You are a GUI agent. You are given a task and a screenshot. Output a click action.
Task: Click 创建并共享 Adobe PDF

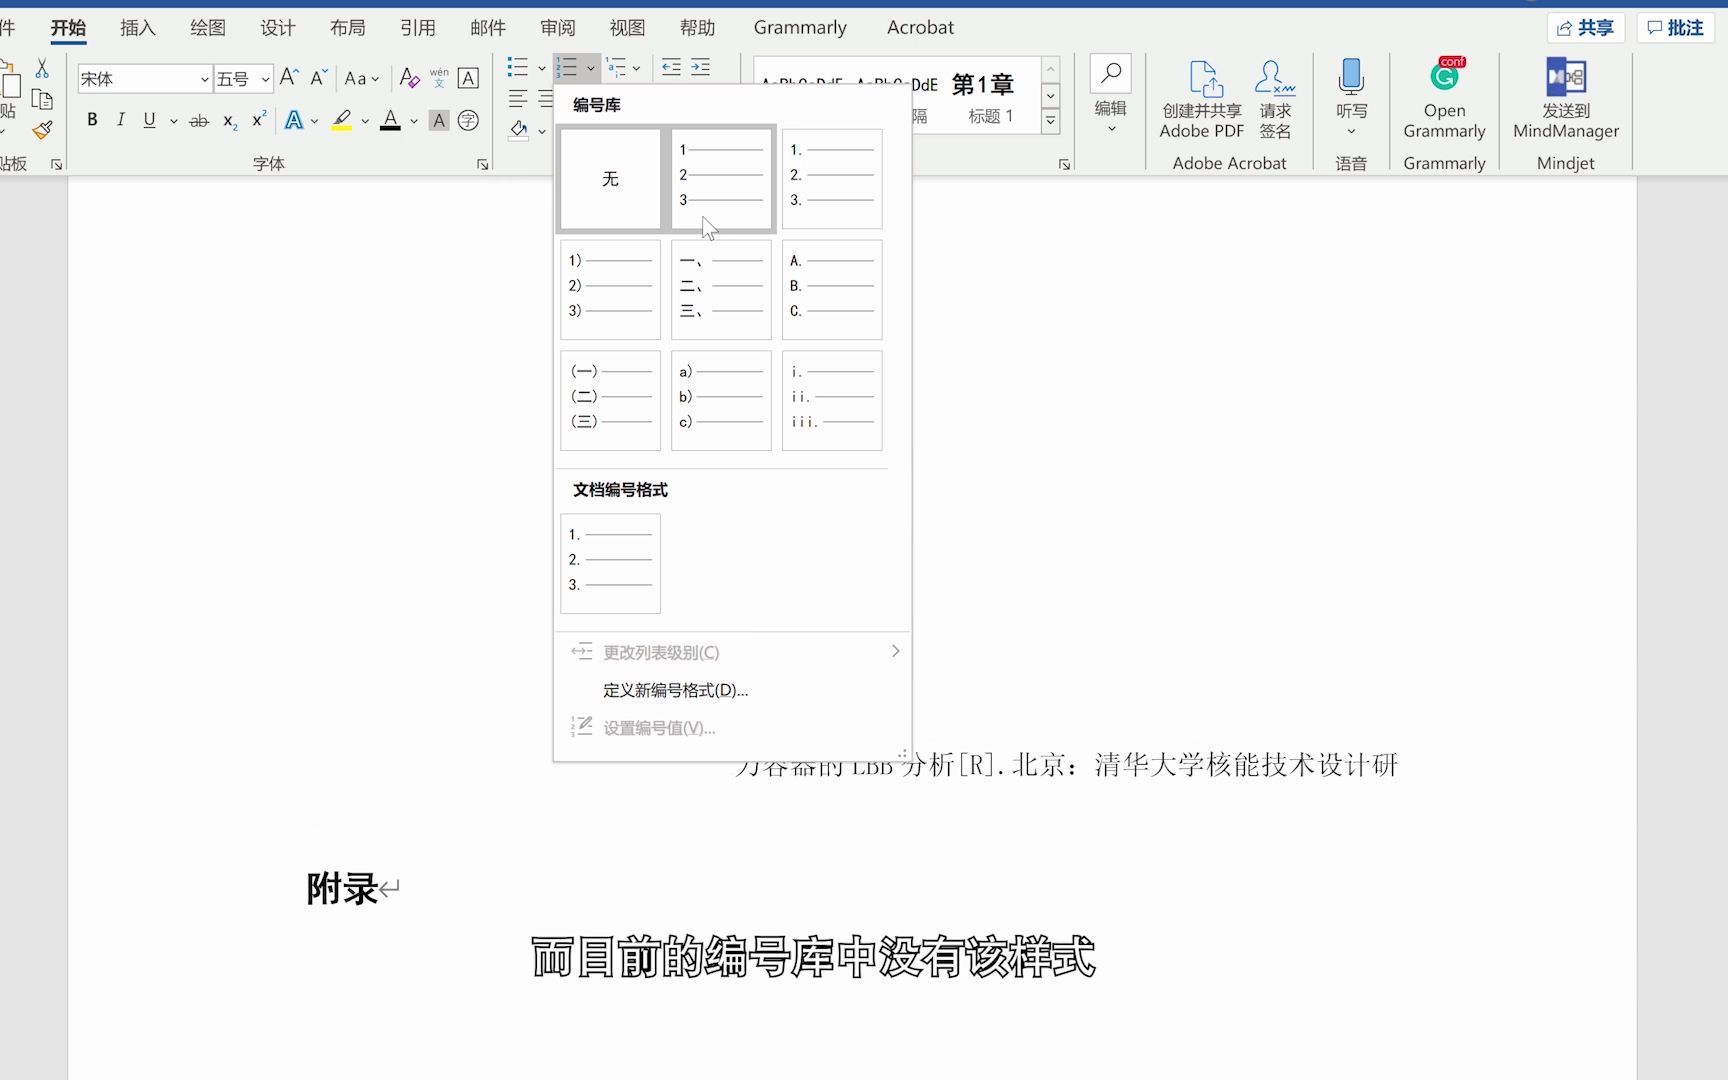click(1202, 99)
